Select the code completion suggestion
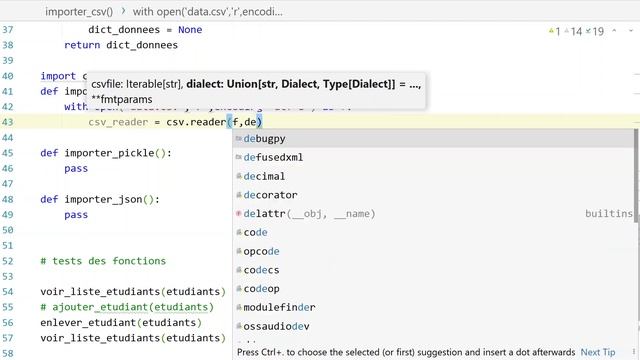This screenshot has height=360, width=640. 434,233
